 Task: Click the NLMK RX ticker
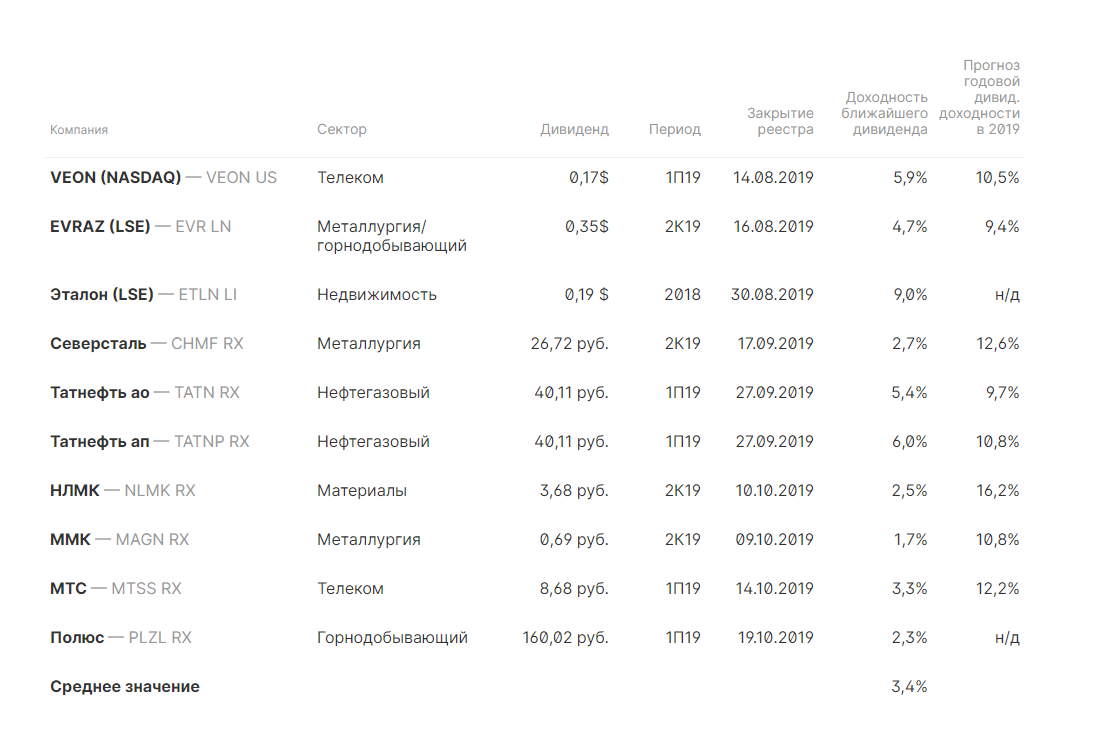click(x=160, y=490)
